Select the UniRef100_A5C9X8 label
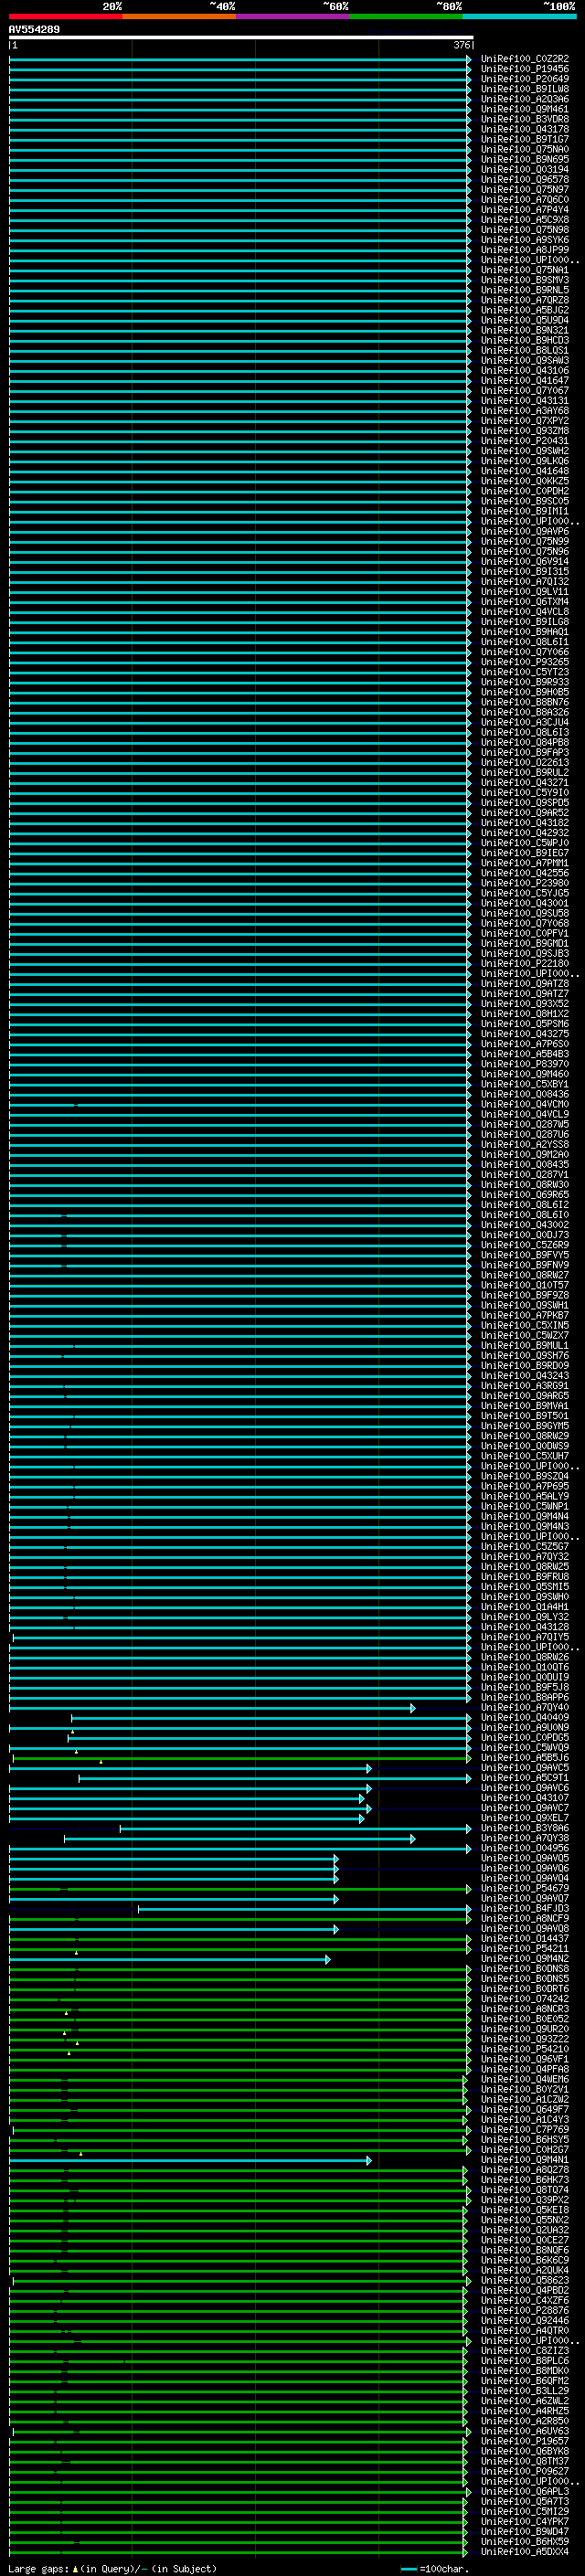 pyautogui.click(x=525, y=220)
